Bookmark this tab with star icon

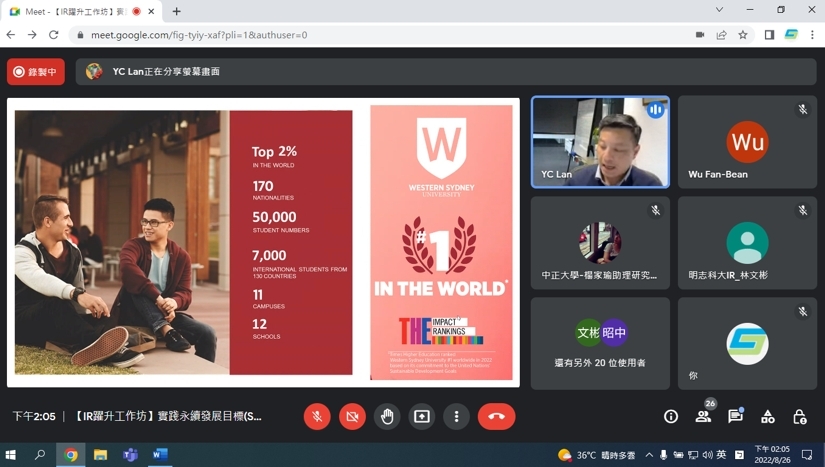point(742,35)
